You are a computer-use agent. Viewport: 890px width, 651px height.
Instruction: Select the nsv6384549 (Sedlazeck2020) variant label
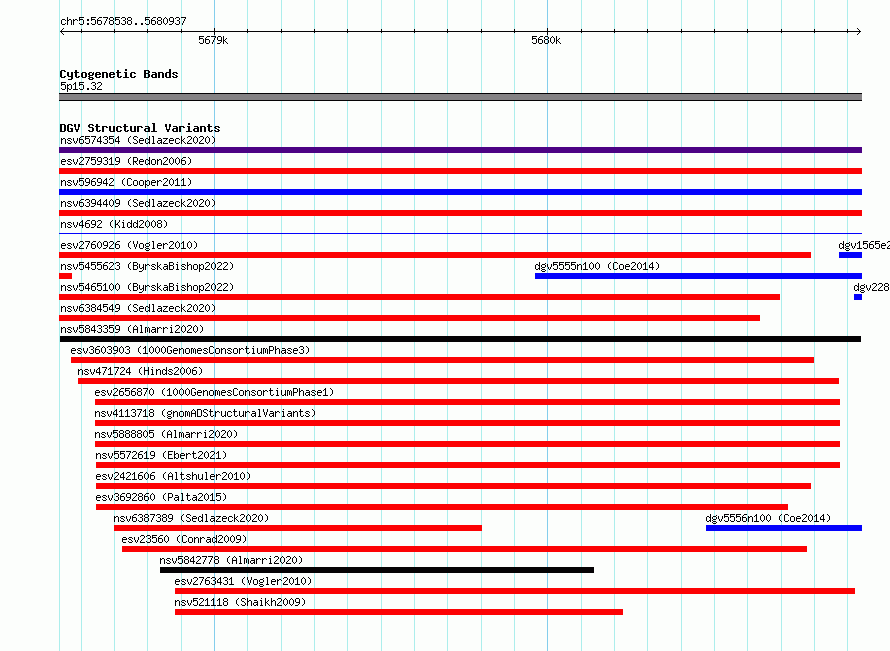tap(138, 308)
